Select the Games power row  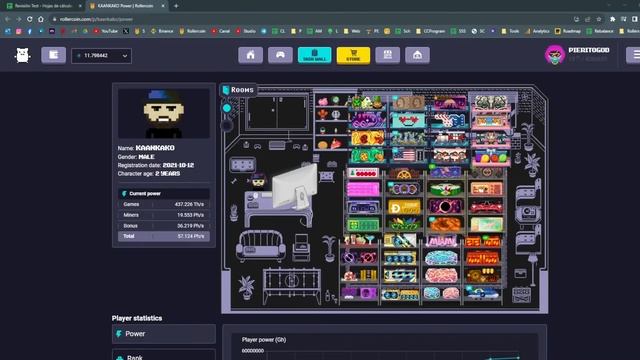(164, 204)
